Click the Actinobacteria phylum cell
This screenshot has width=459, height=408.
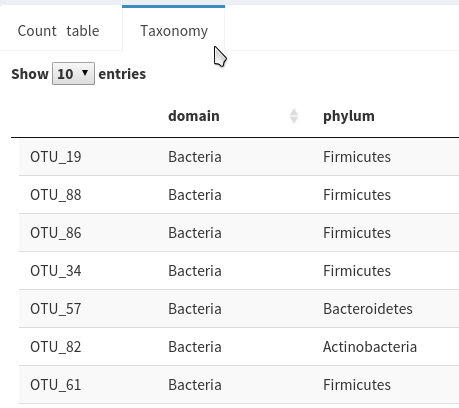[370, 347]
